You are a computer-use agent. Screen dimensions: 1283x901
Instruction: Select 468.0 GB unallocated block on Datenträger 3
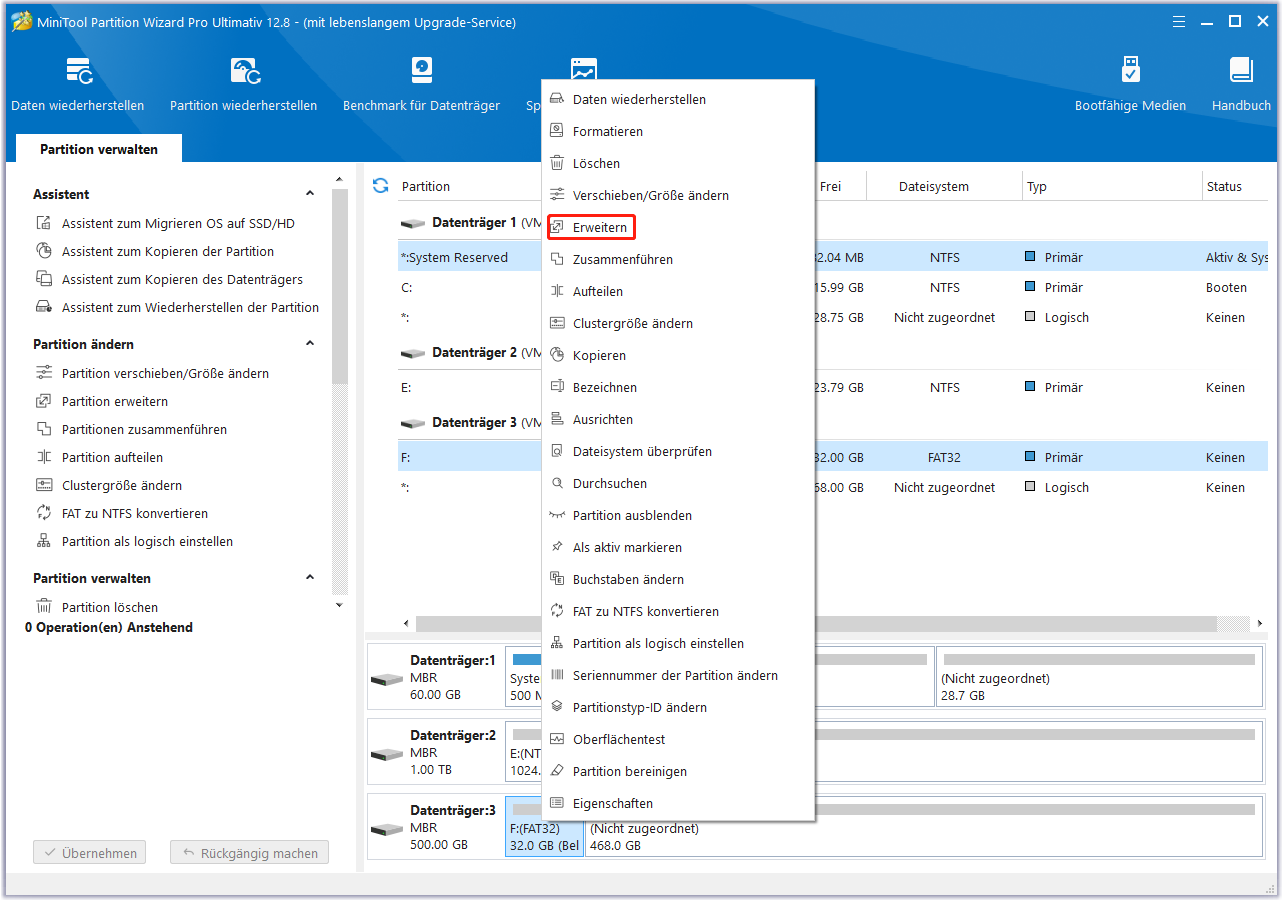[x=923, y=827]
